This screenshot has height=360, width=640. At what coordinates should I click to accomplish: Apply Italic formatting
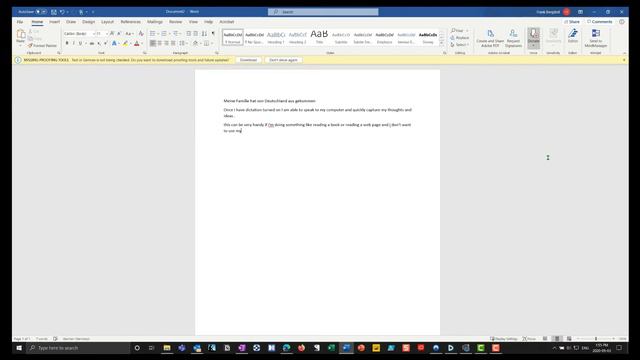(73, 43)
